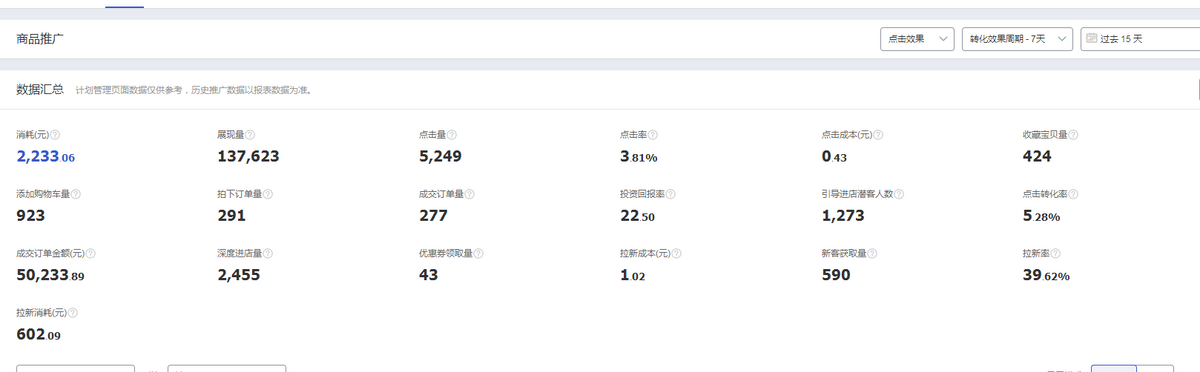Viewport: 1200px width, 372px height.
Task: Click help icon beside 点击率
Action: click(653, 135)
